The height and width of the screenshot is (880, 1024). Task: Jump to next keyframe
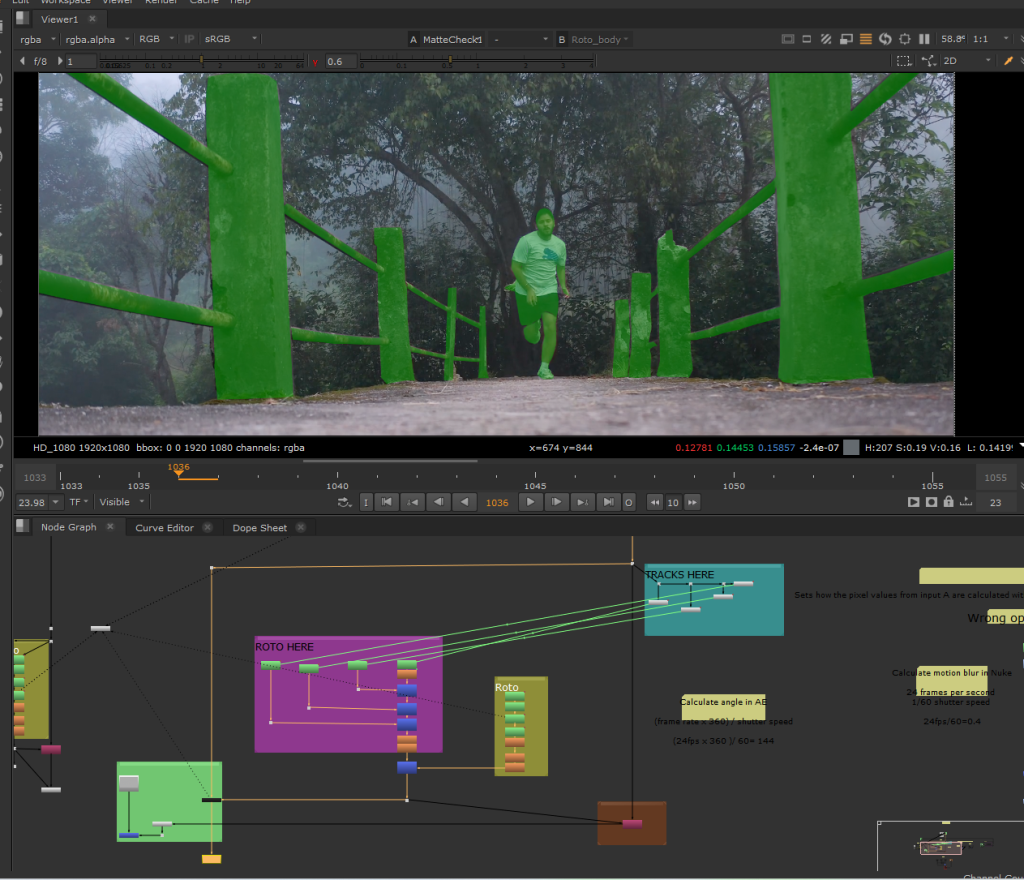click(582, 502)
